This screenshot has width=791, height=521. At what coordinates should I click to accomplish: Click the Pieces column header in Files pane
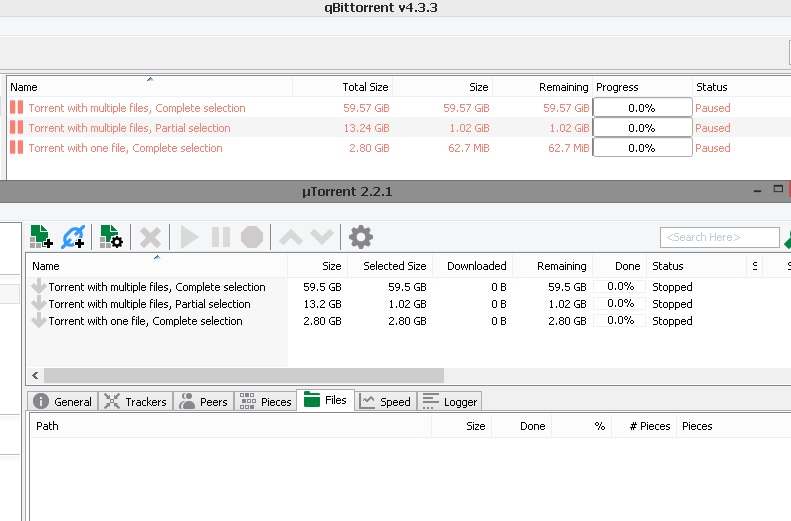[x=733, y=426]
